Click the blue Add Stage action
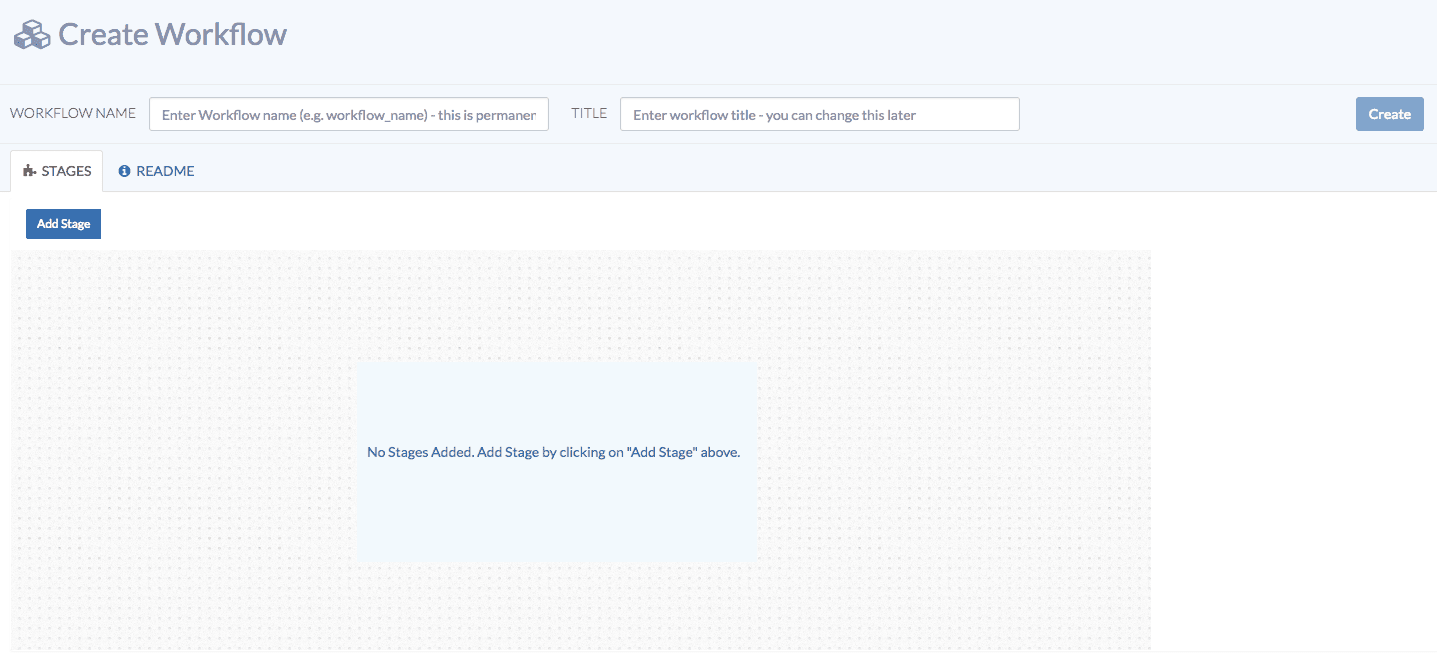This screenshot has width=1437, height=666. (x=63, y=223)
